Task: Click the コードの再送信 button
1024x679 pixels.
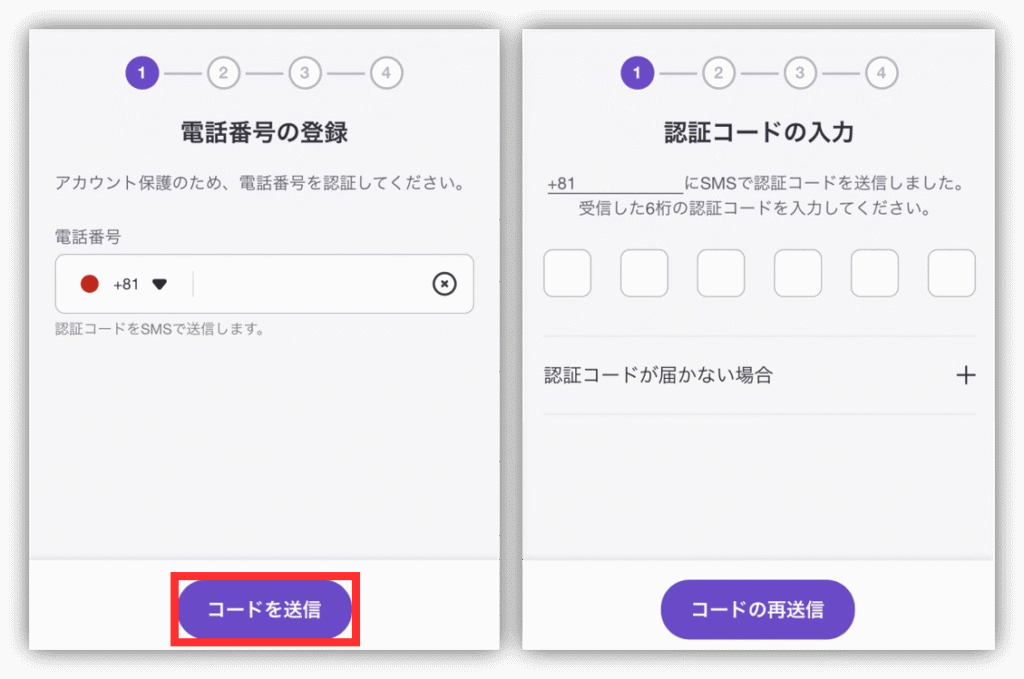Action: click(x=758, y=609)
